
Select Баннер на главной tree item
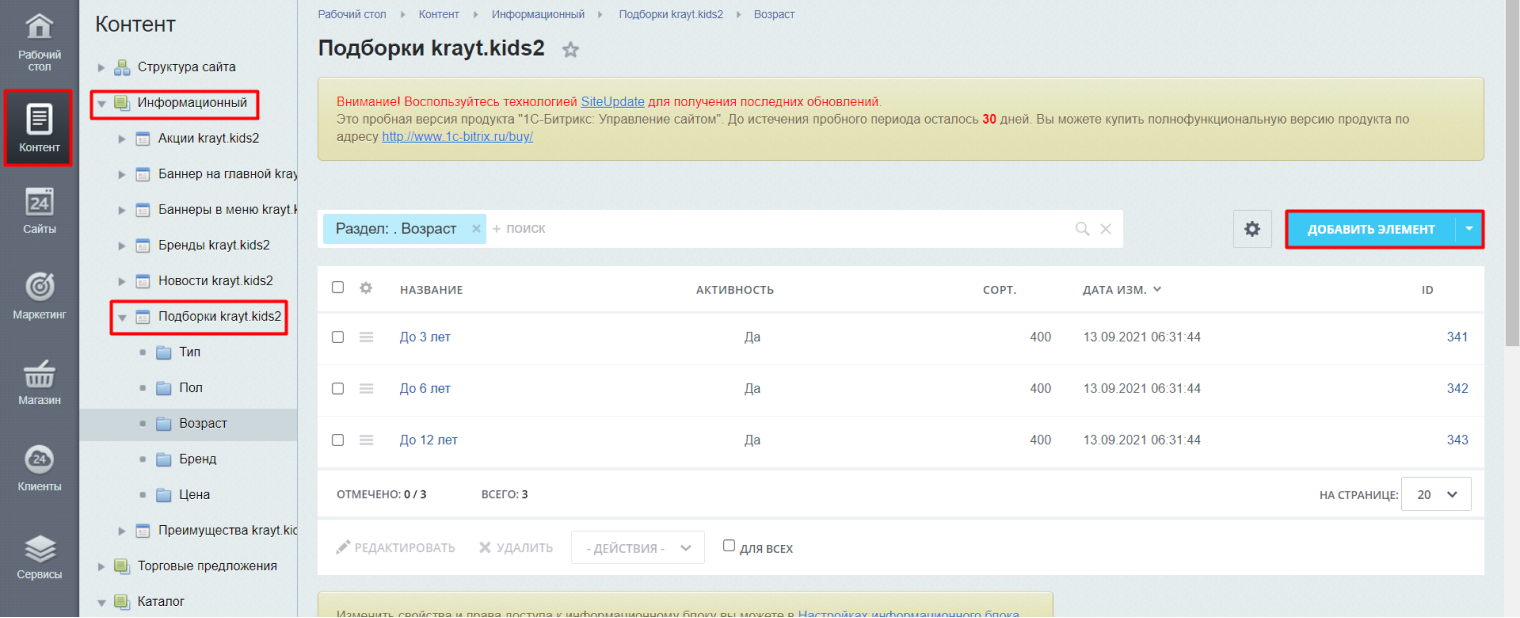pyautogui.click(x=228, y=174)
